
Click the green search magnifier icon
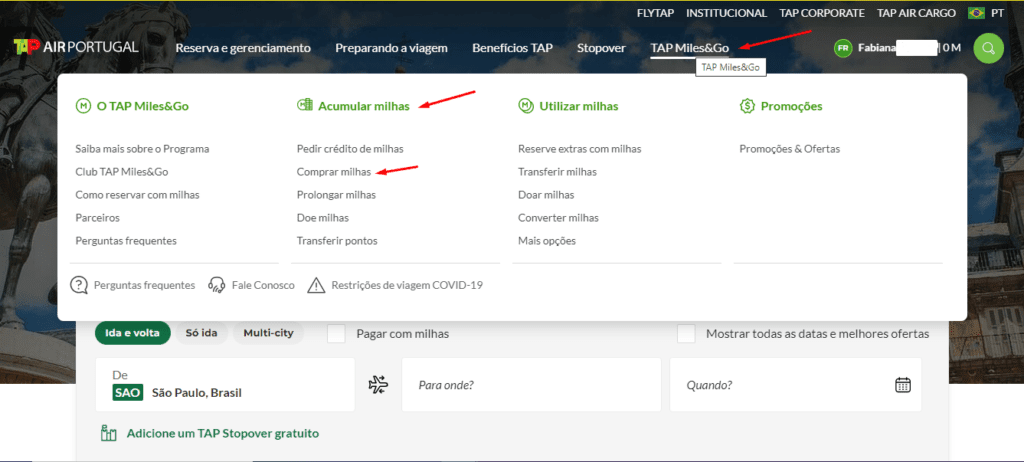tap(988, 48)
